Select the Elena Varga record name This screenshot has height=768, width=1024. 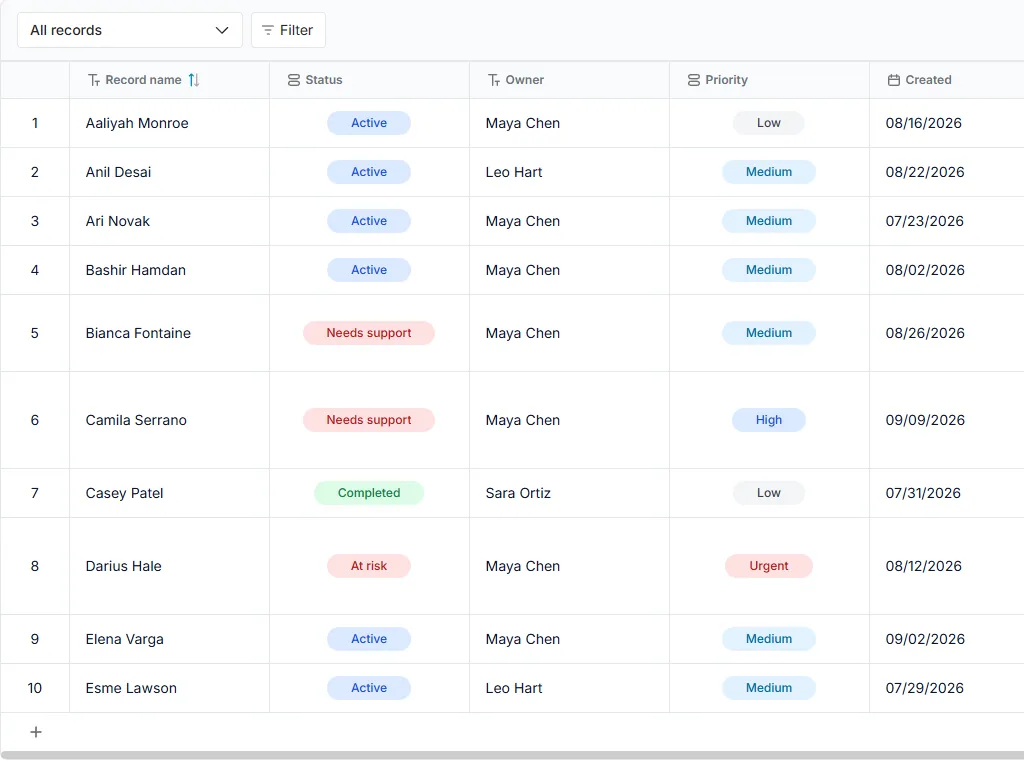(125, 639)
